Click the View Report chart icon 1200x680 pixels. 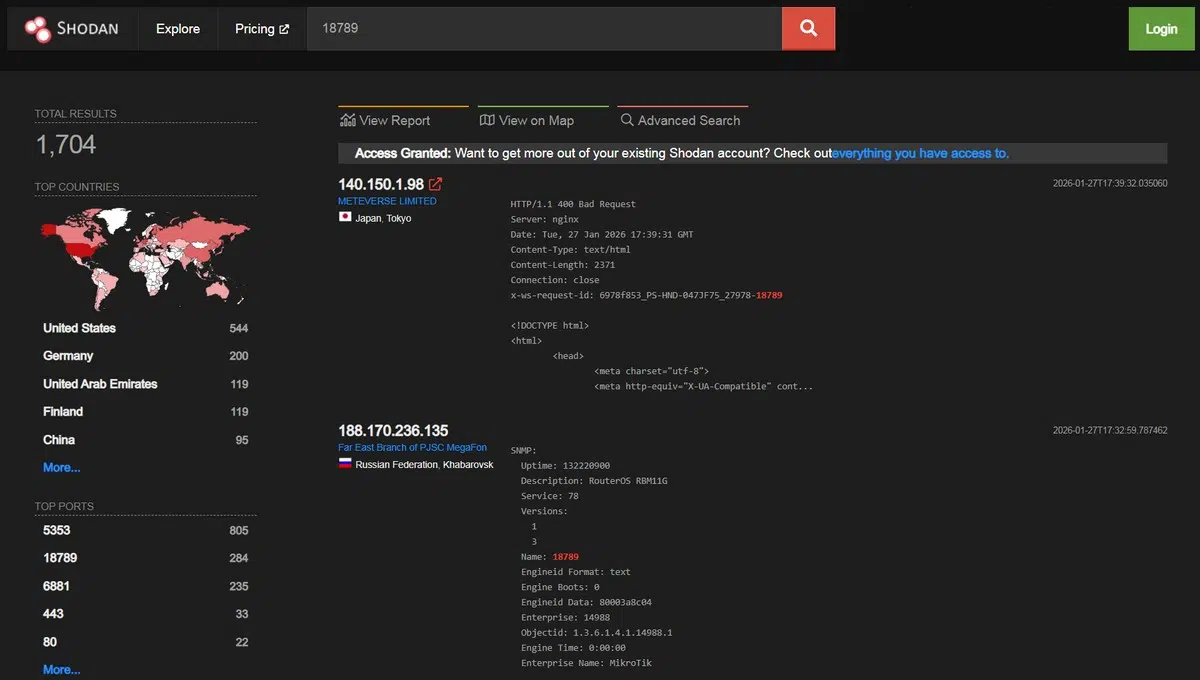pyautogui.click(x=348, y=120)
